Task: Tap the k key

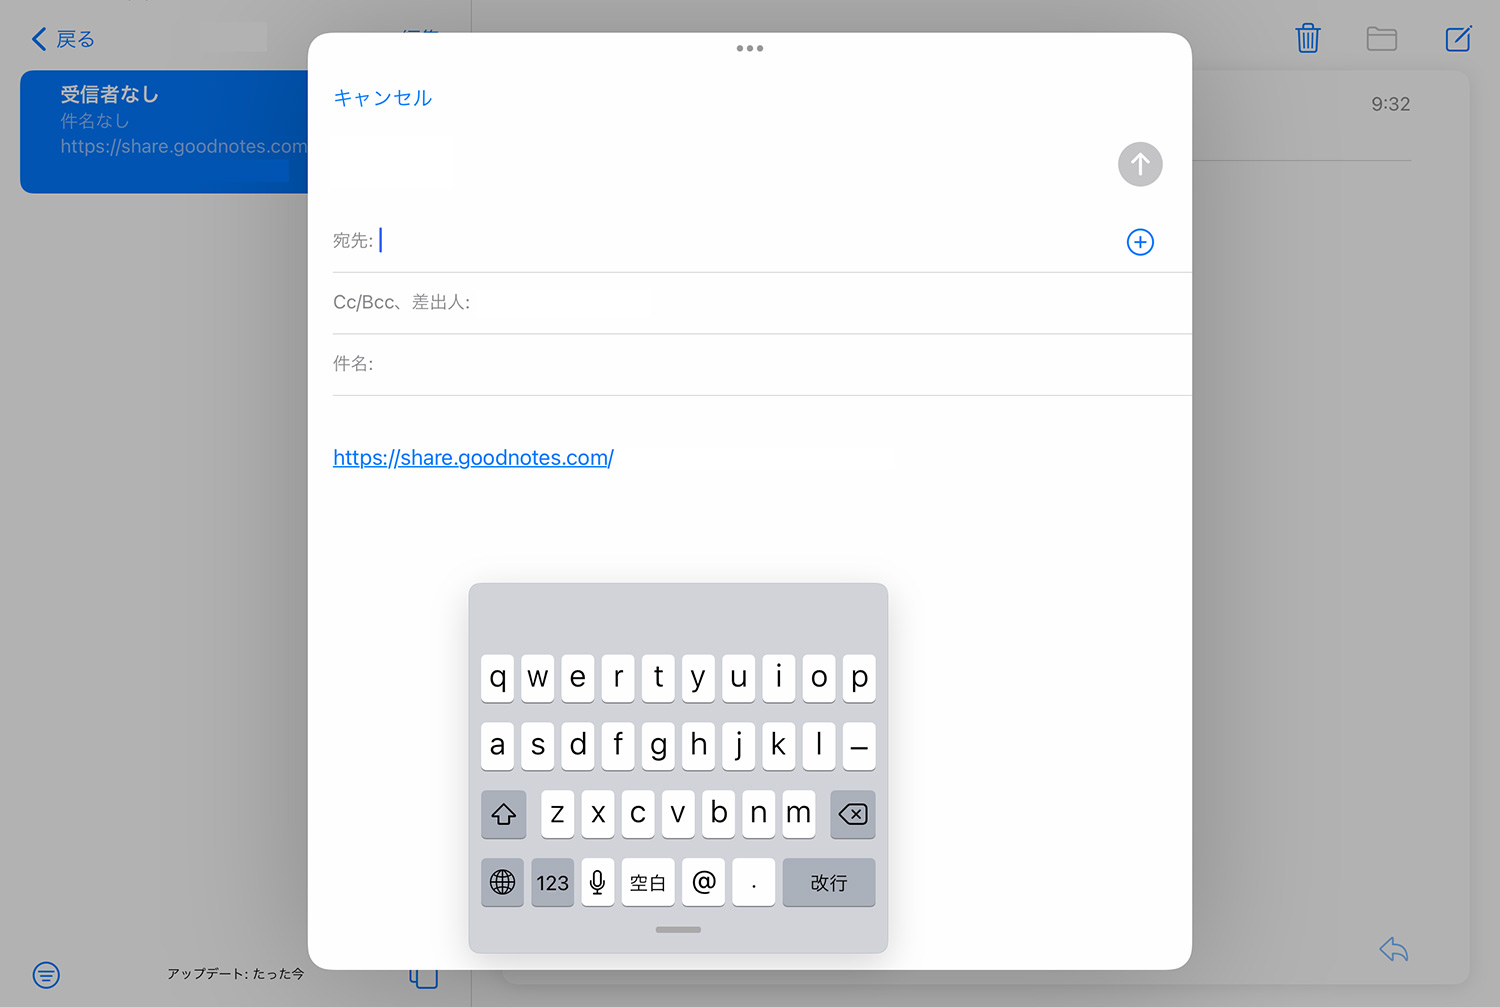Action: [779, 746]
